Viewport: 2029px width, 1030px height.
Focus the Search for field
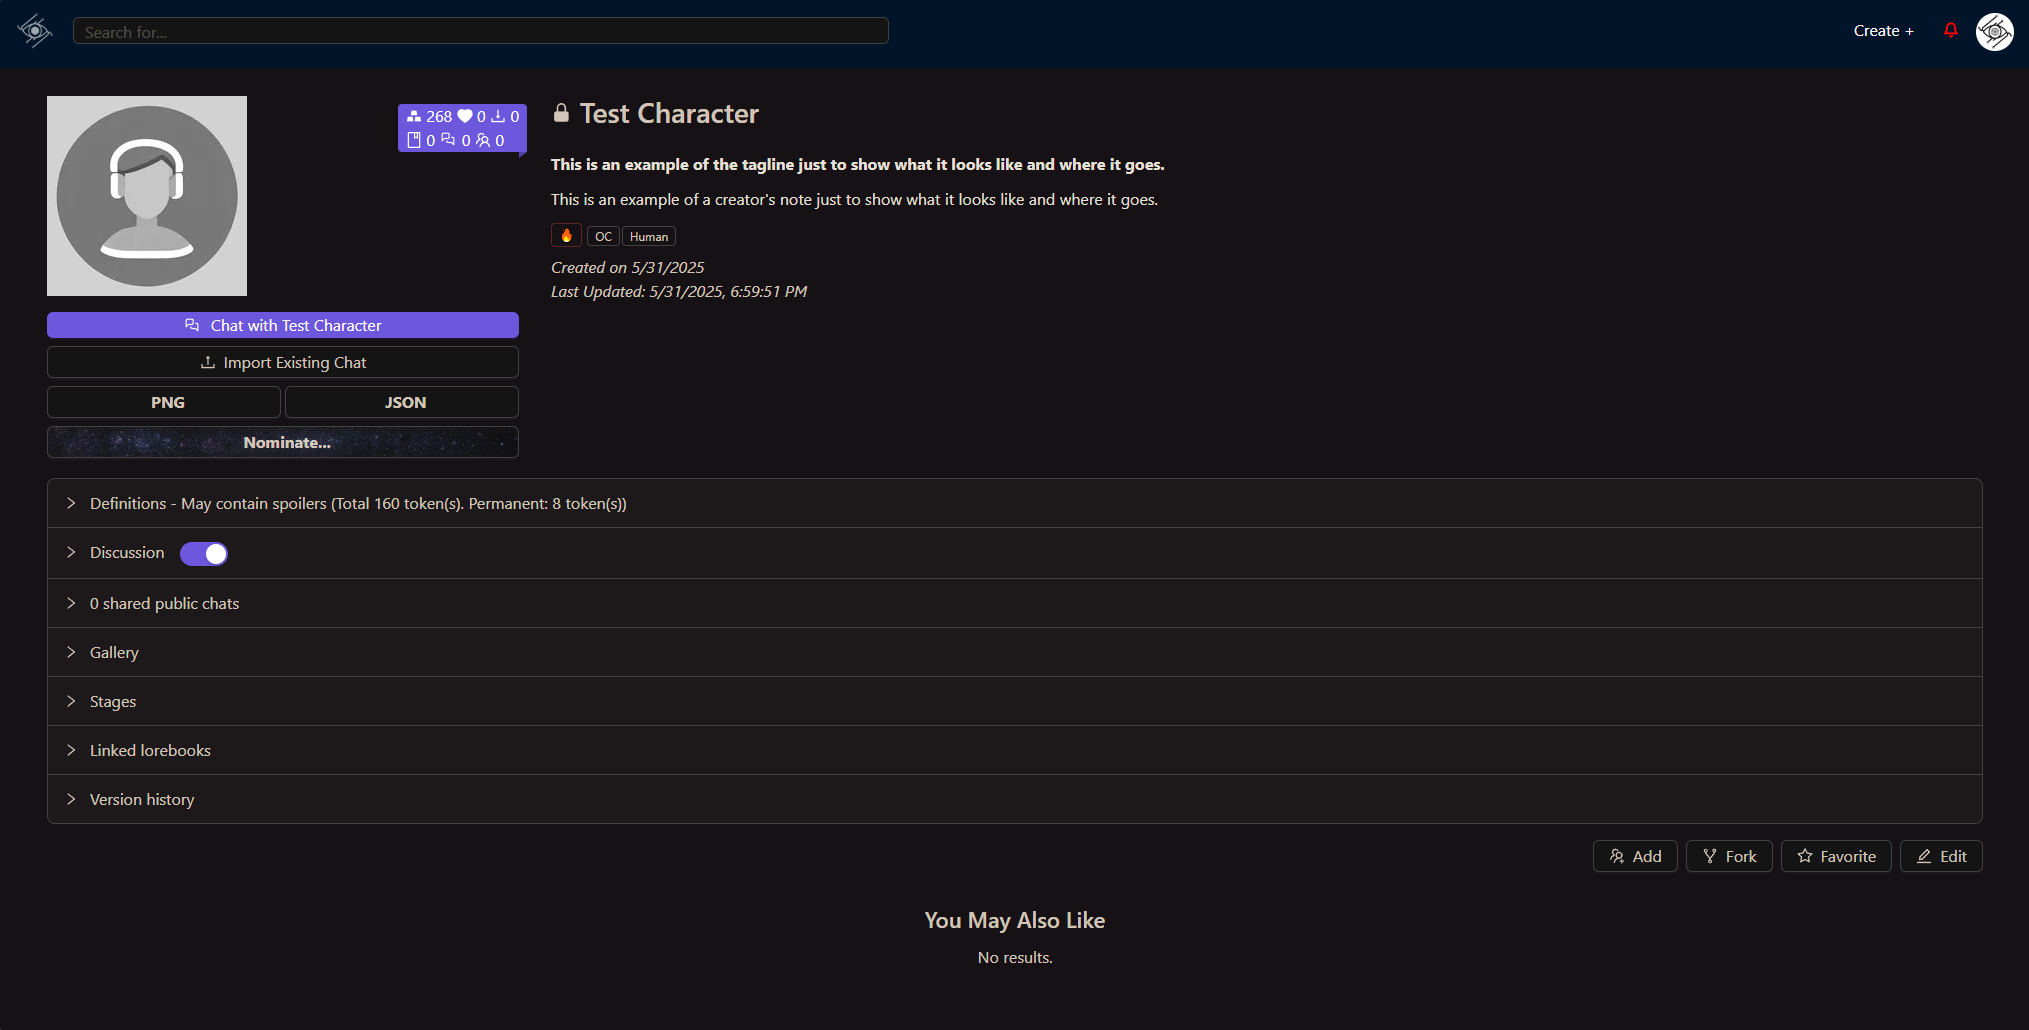coord(481,31)
